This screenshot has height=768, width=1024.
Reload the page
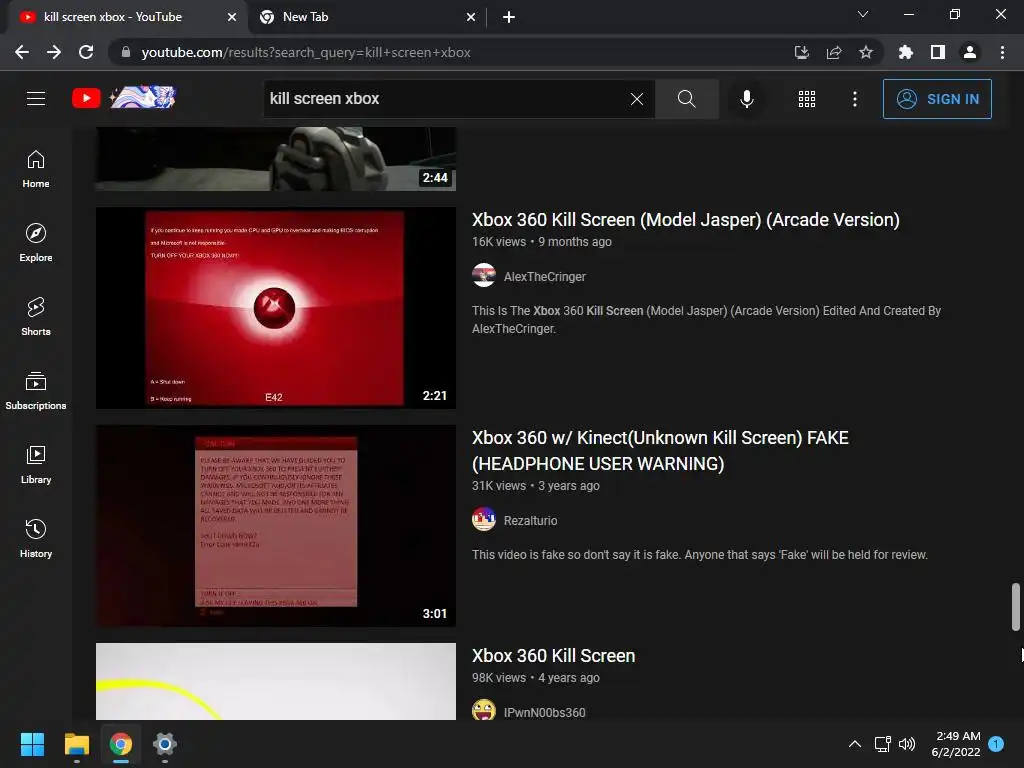tap(86, 52)
